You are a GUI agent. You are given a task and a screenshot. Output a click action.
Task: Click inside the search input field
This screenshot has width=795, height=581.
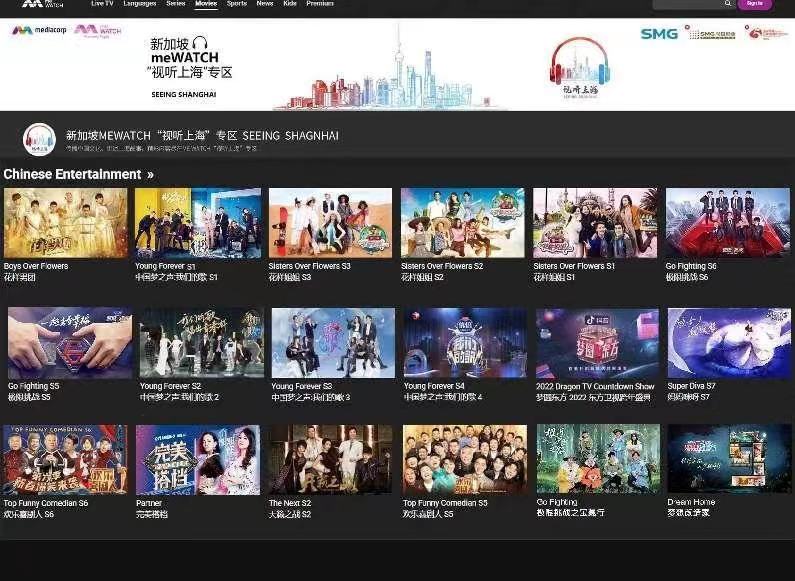pyautogui.click(x=688, y=4)
